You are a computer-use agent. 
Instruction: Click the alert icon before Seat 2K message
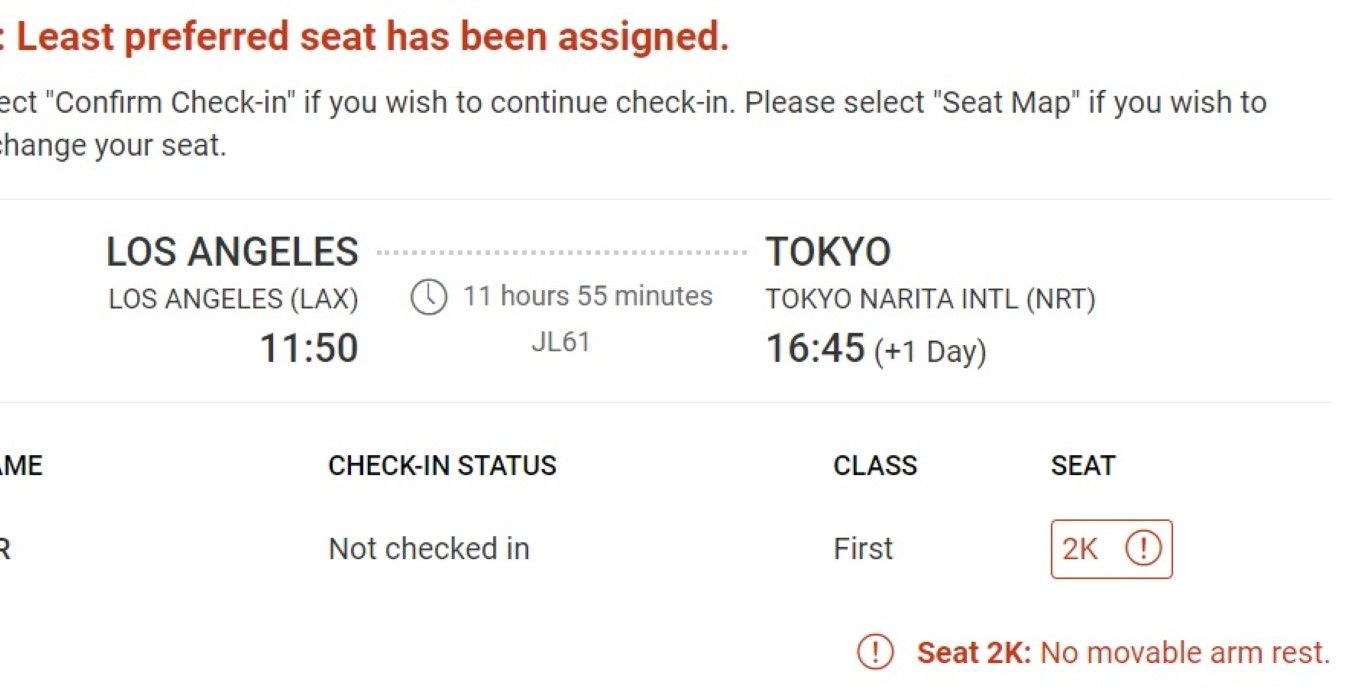(x=874, y=652)
